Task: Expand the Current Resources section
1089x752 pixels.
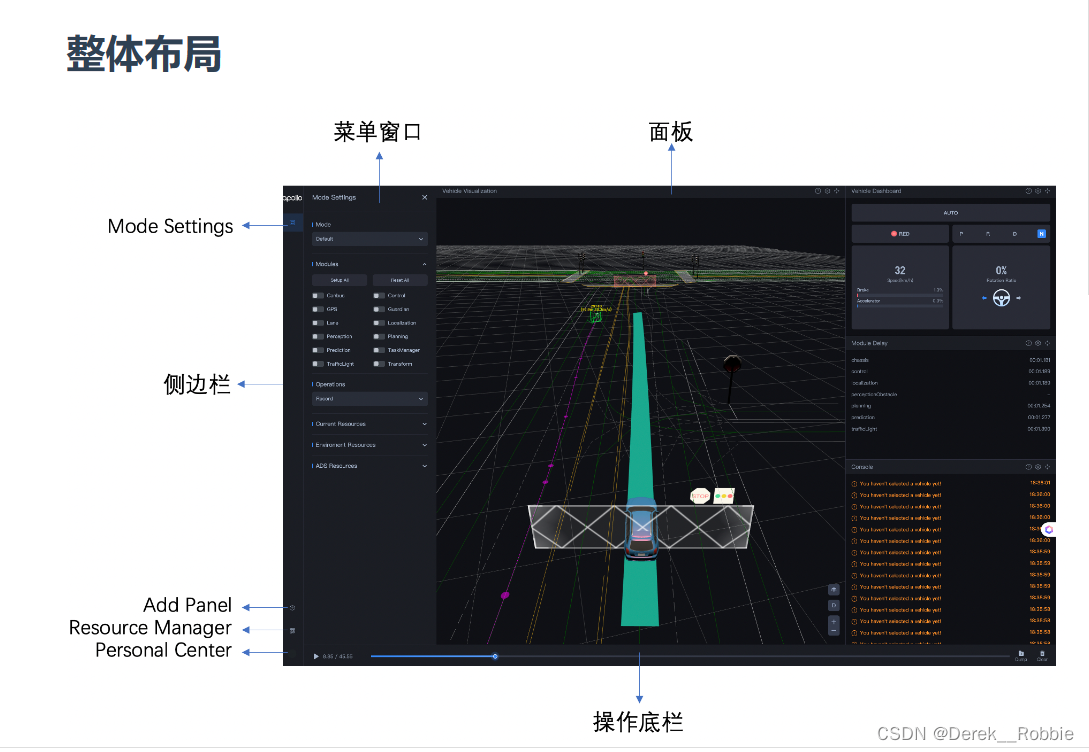Action: (x=424, y=424)
